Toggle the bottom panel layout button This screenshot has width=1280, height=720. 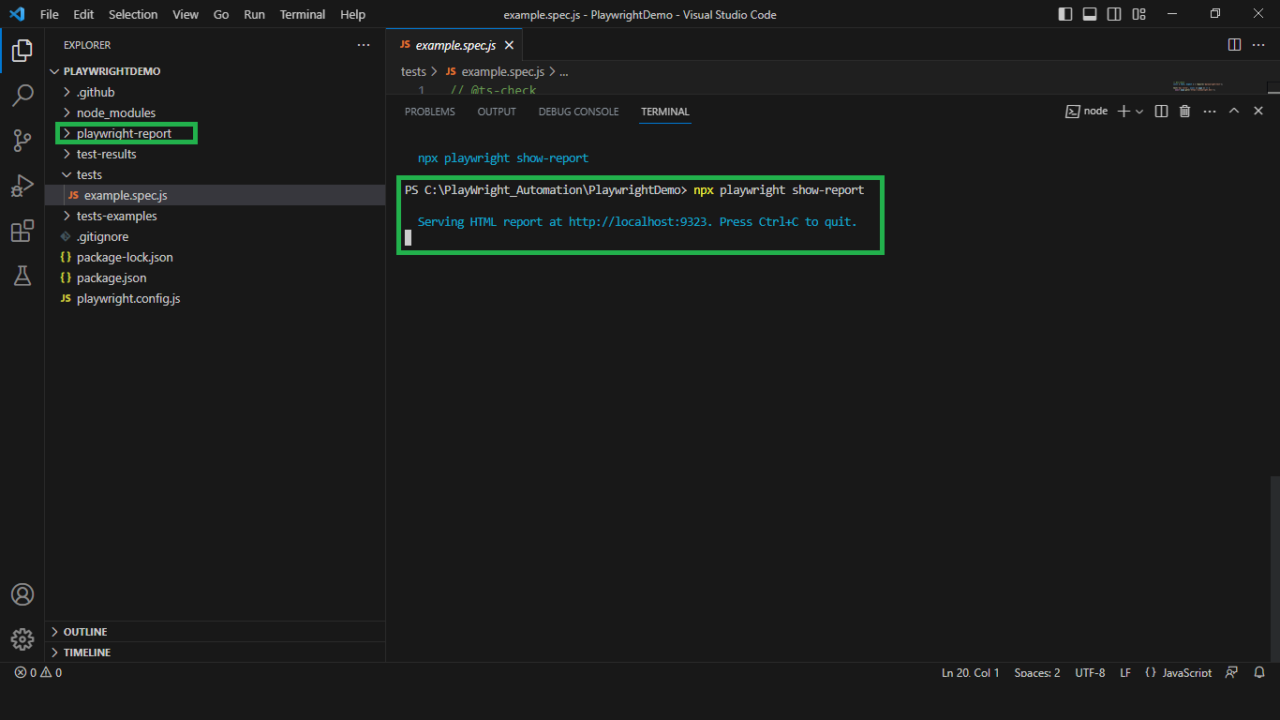tap(1090, 14)
